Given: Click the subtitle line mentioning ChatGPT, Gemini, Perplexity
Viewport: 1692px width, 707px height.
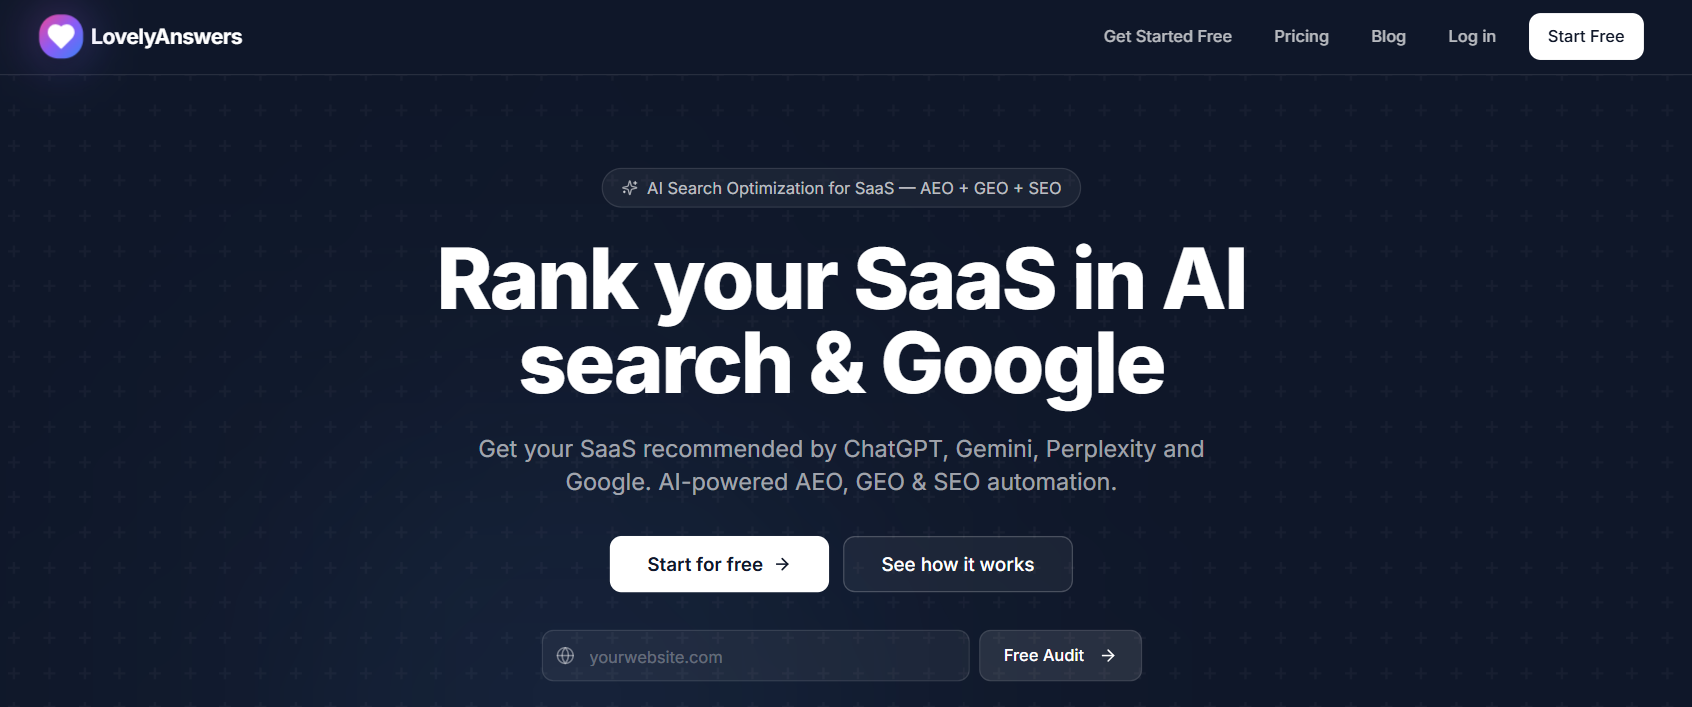Looking at the screenshot, I should click(x=841, y=449).
